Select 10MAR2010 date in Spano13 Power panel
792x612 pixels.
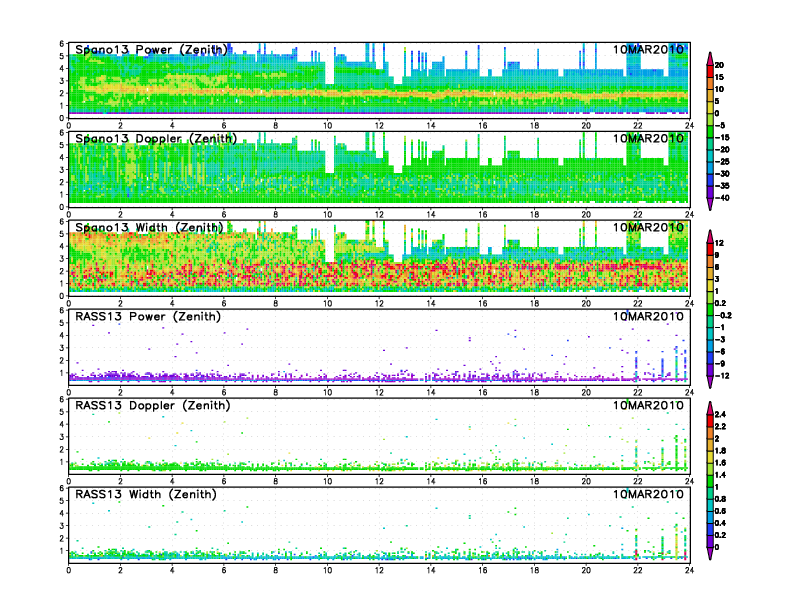point(648,49)
